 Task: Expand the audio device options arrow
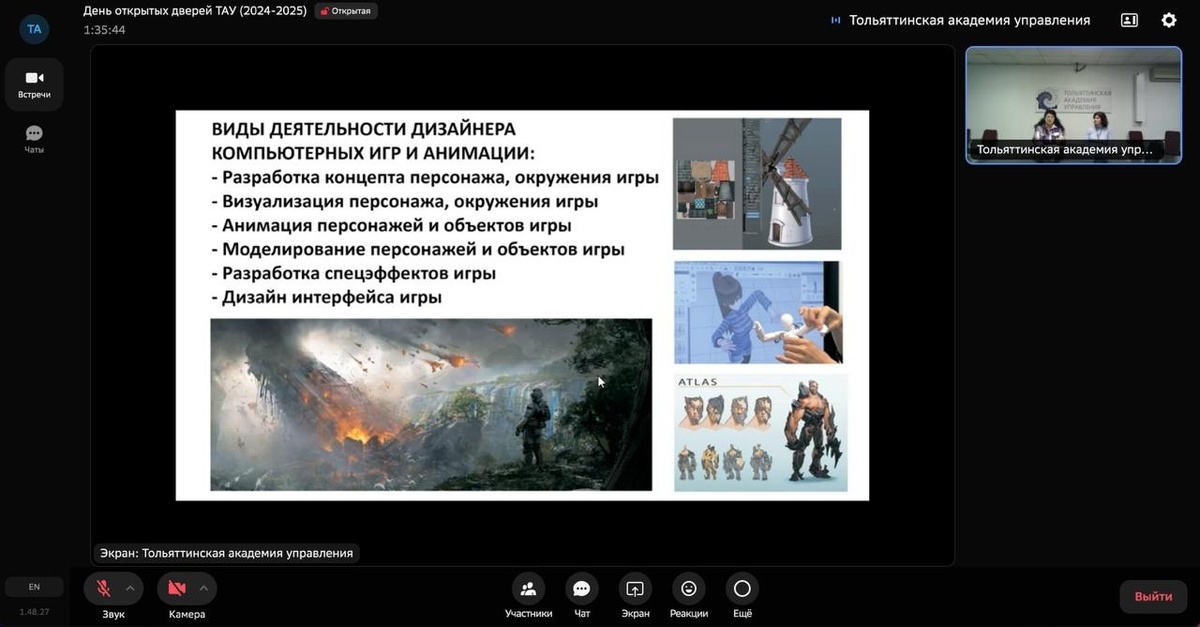click(130, 588)
